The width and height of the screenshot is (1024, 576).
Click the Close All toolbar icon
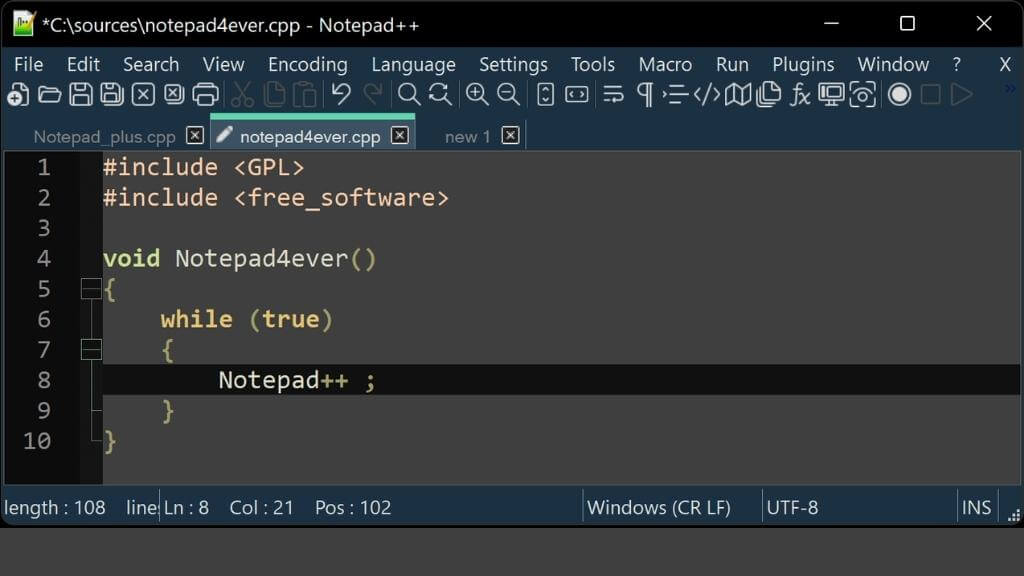pyautogui.click(x=174, y=95)
